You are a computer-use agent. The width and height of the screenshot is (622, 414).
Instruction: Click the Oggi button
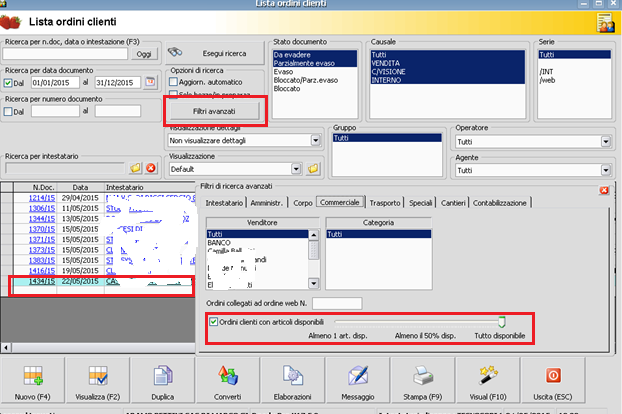click(144, 54)
